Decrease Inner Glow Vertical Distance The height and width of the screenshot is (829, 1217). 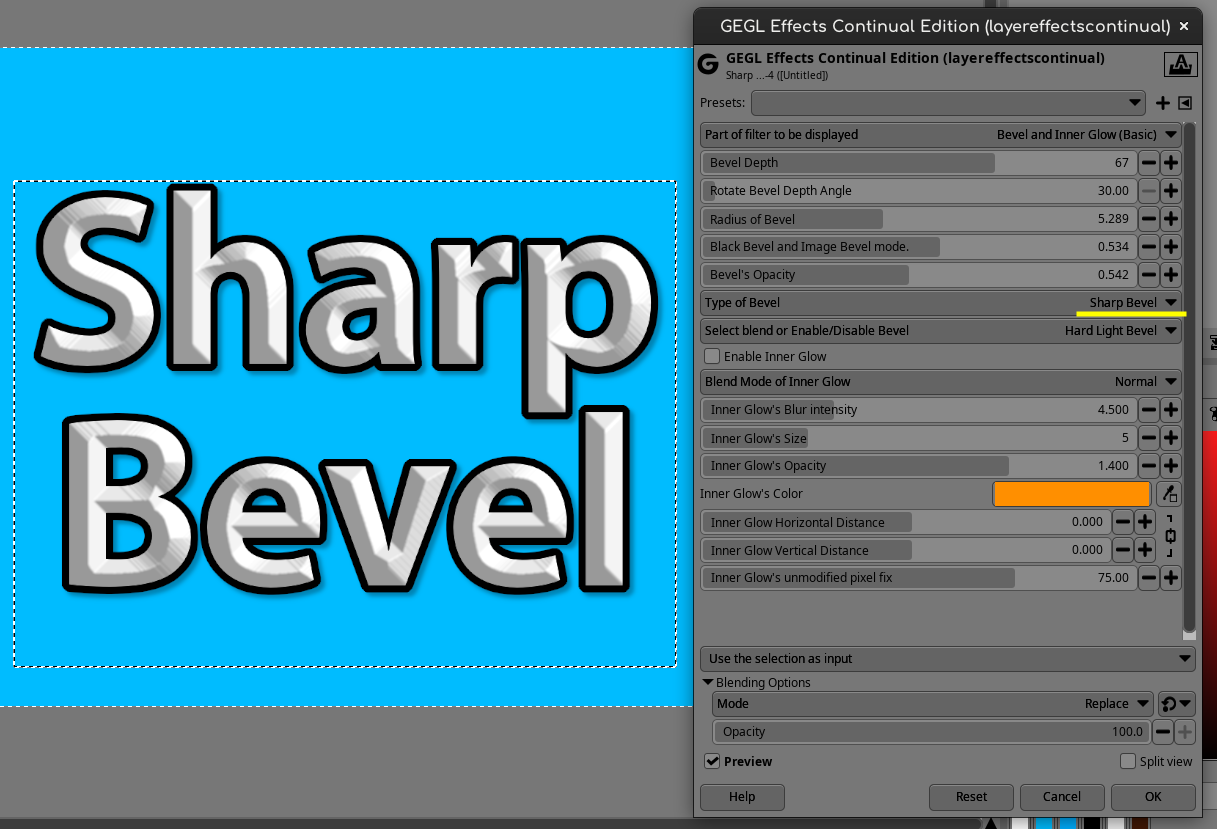point(1123,550)
